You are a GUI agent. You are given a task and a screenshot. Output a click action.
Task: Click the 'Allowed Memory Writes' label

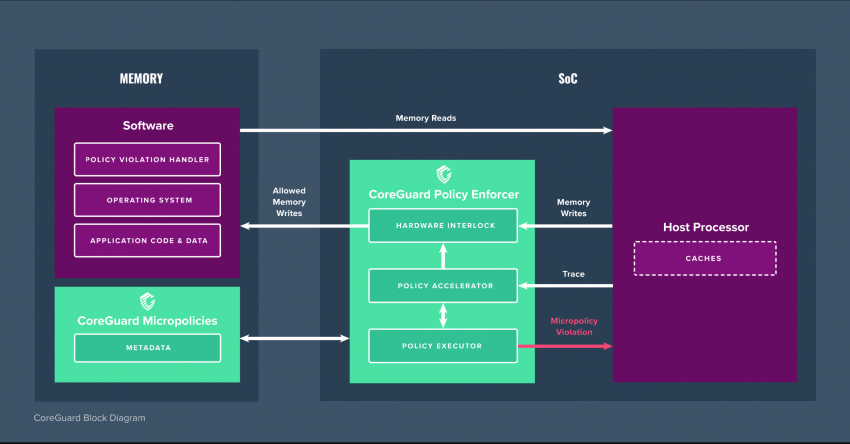[289, 202]
